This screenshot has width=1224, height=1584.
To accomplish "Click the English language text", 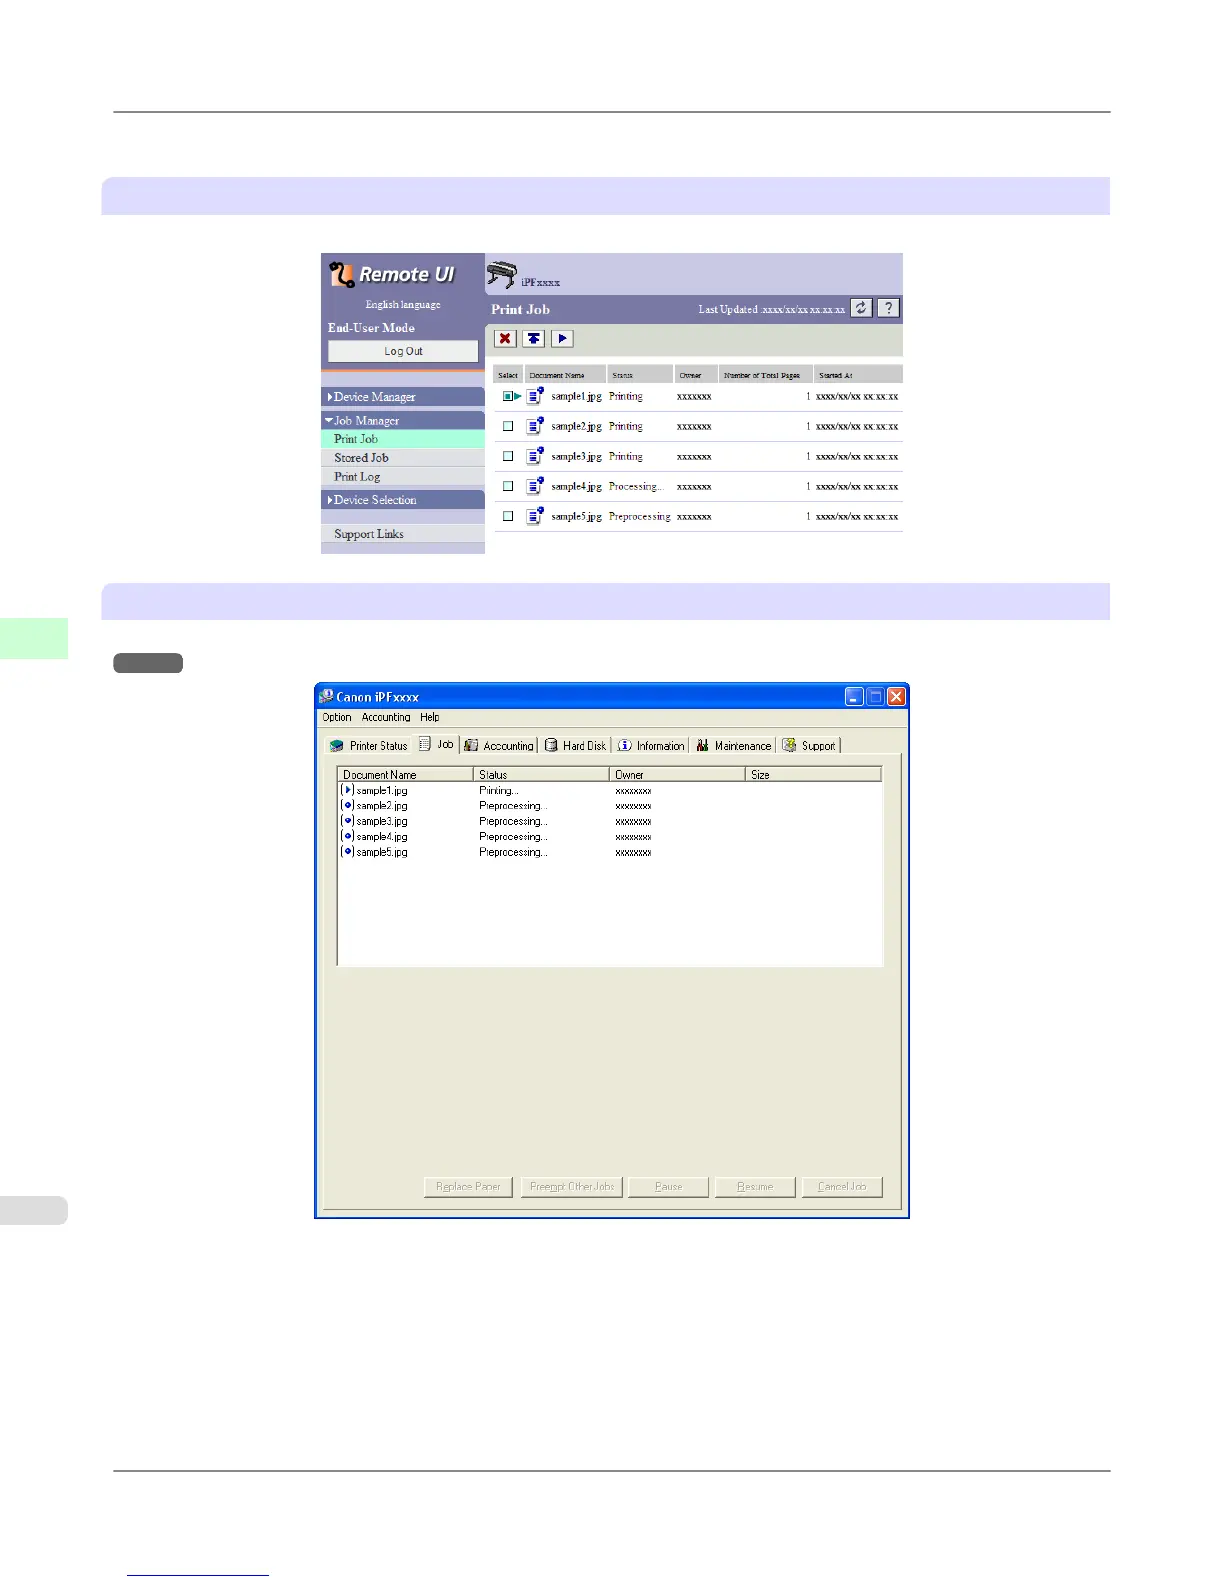I will click(x=403, y=304).
